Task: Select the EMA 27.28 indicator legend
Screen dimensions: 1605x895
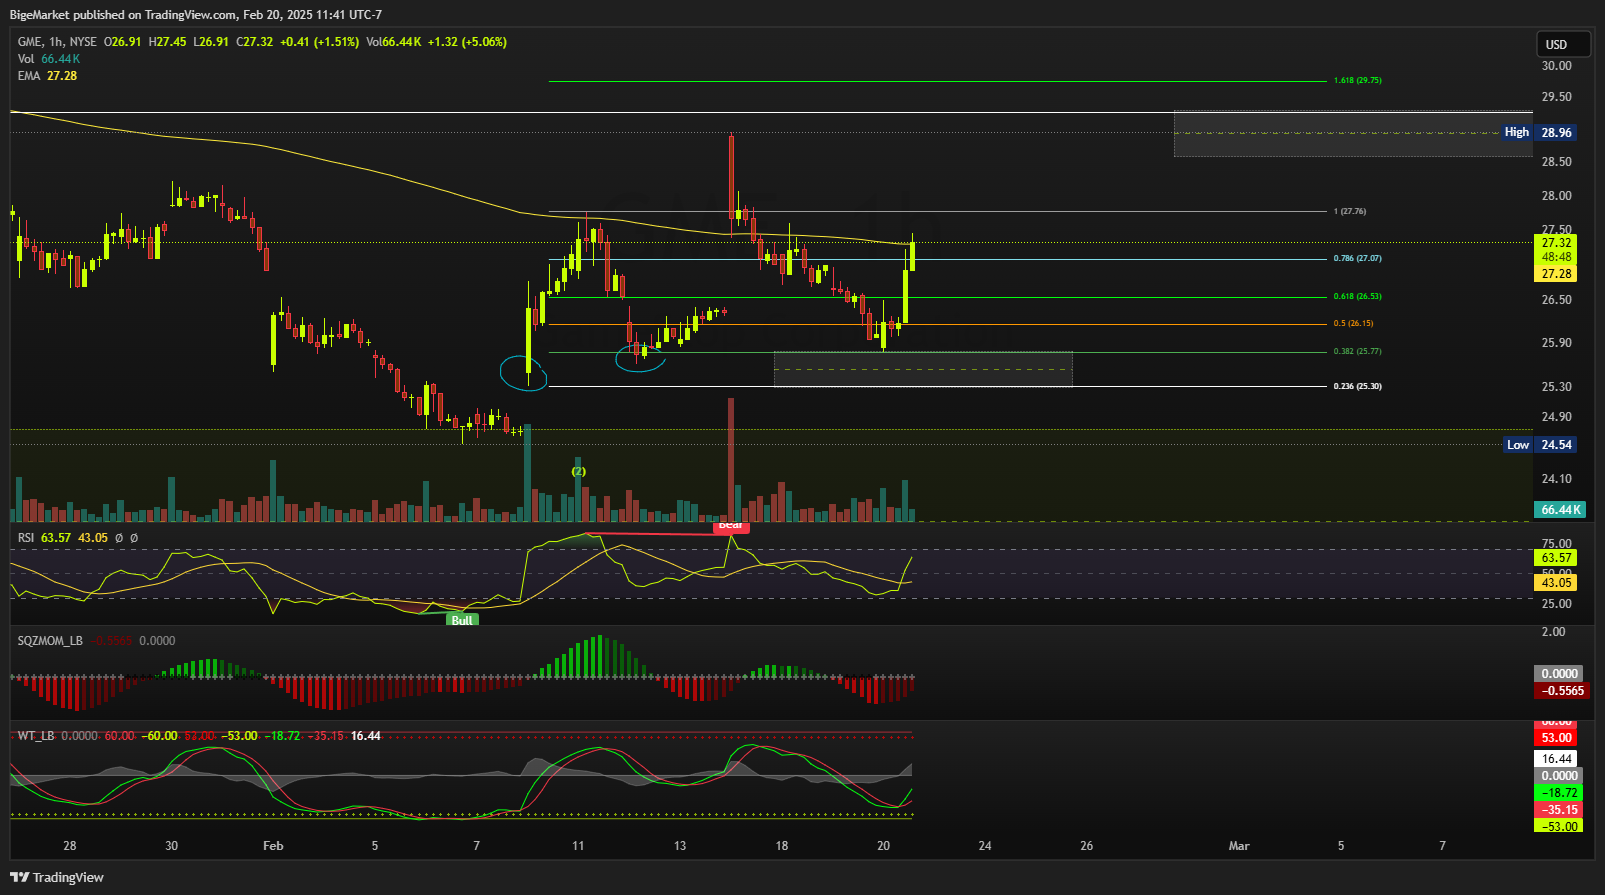Action: (47, 76)
